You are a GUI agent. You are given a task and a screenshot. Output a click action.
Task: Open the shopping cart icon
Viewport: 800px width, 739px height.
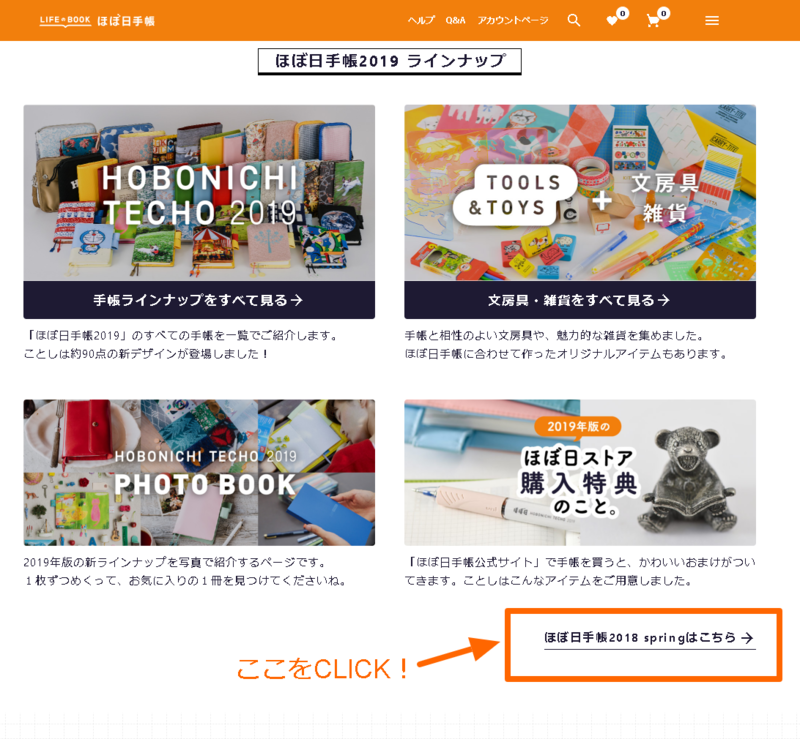coord(653,21)
